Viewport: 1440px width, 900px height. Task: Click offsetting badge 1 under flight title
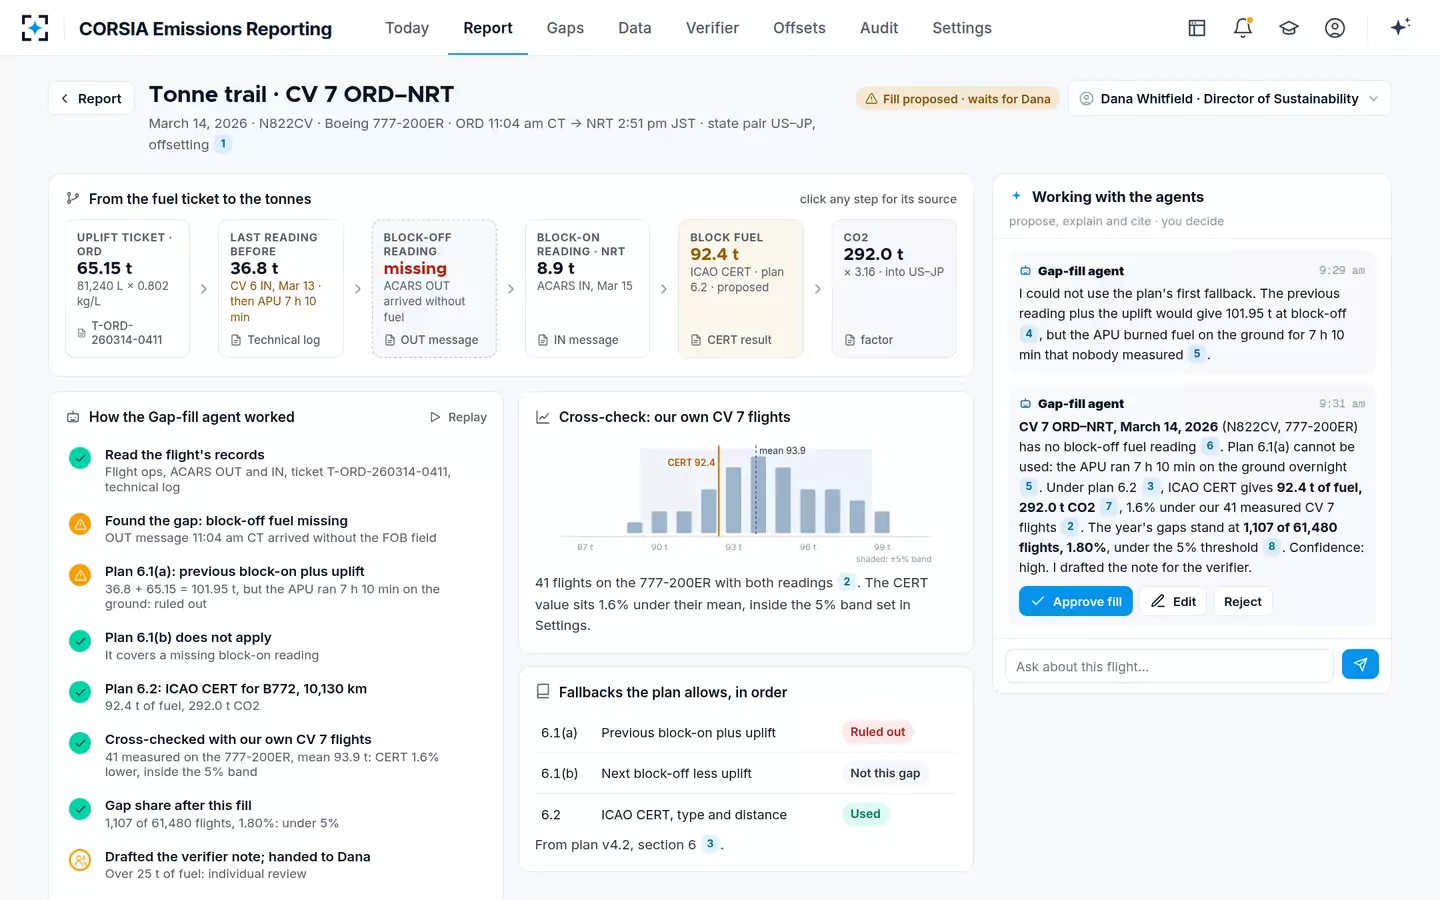(x=223, y=144)
